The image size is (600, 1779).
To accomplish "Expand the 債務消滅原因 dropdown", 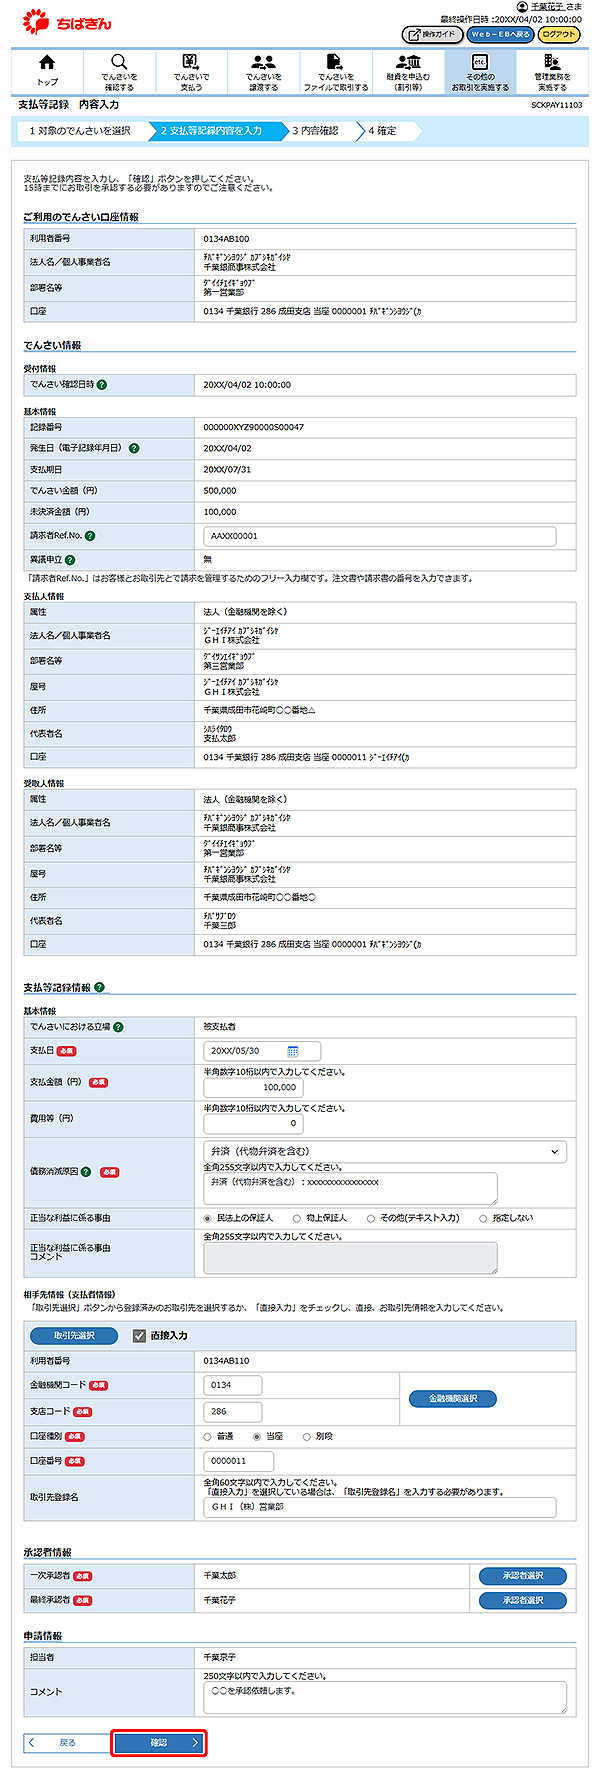I will pos(384,1151).
